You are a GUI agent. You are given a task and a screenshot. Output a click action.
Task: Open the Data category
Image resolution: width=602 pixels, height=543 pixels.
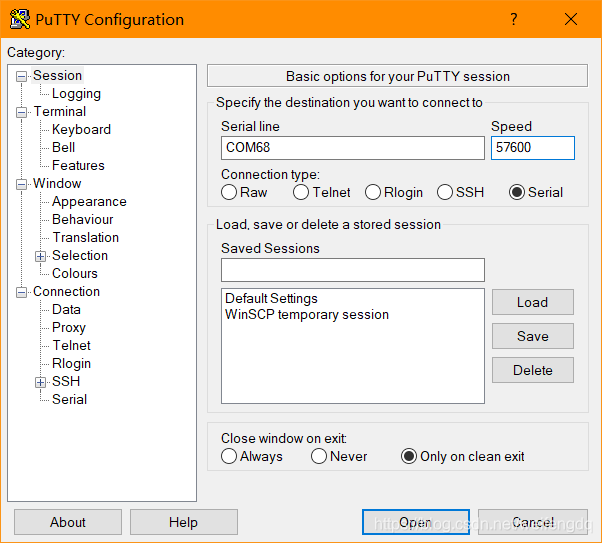tap(66, 310)
